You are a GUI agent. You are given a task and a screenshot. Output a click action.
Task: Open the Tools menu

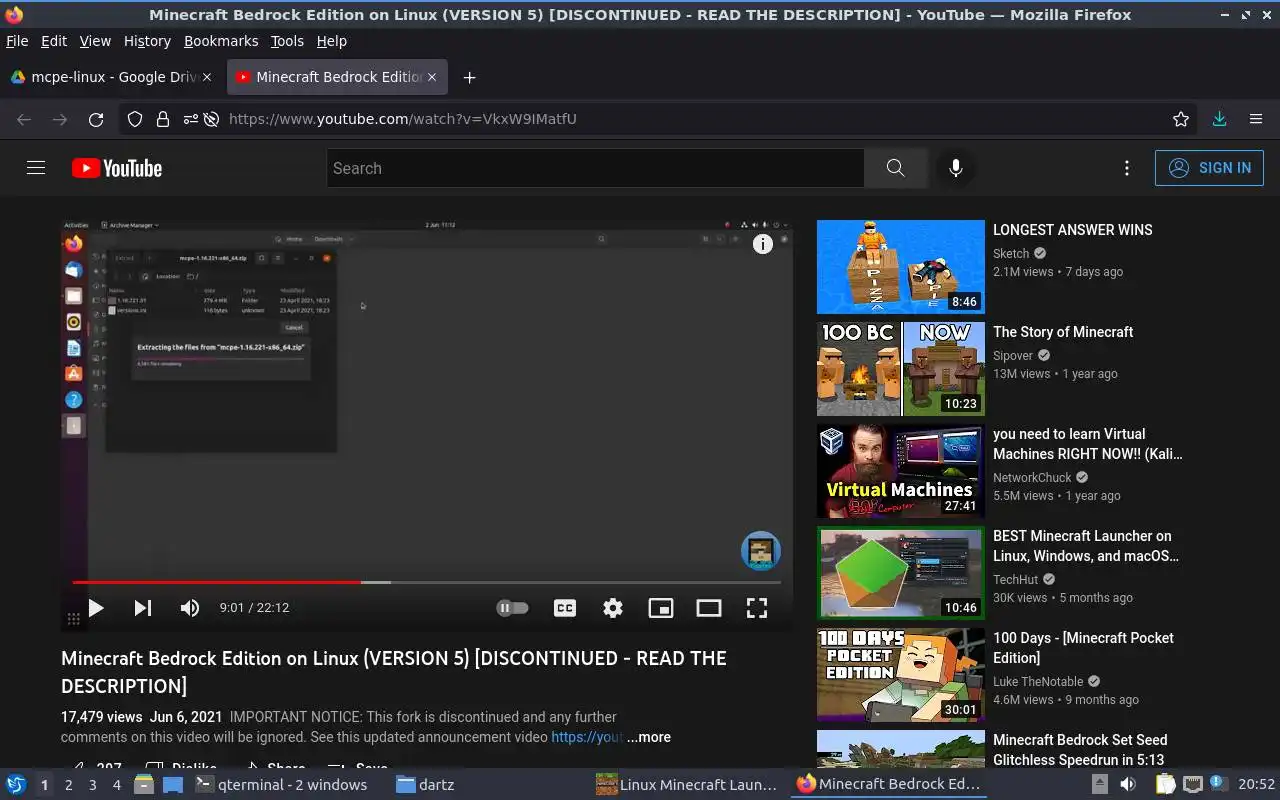287,41
